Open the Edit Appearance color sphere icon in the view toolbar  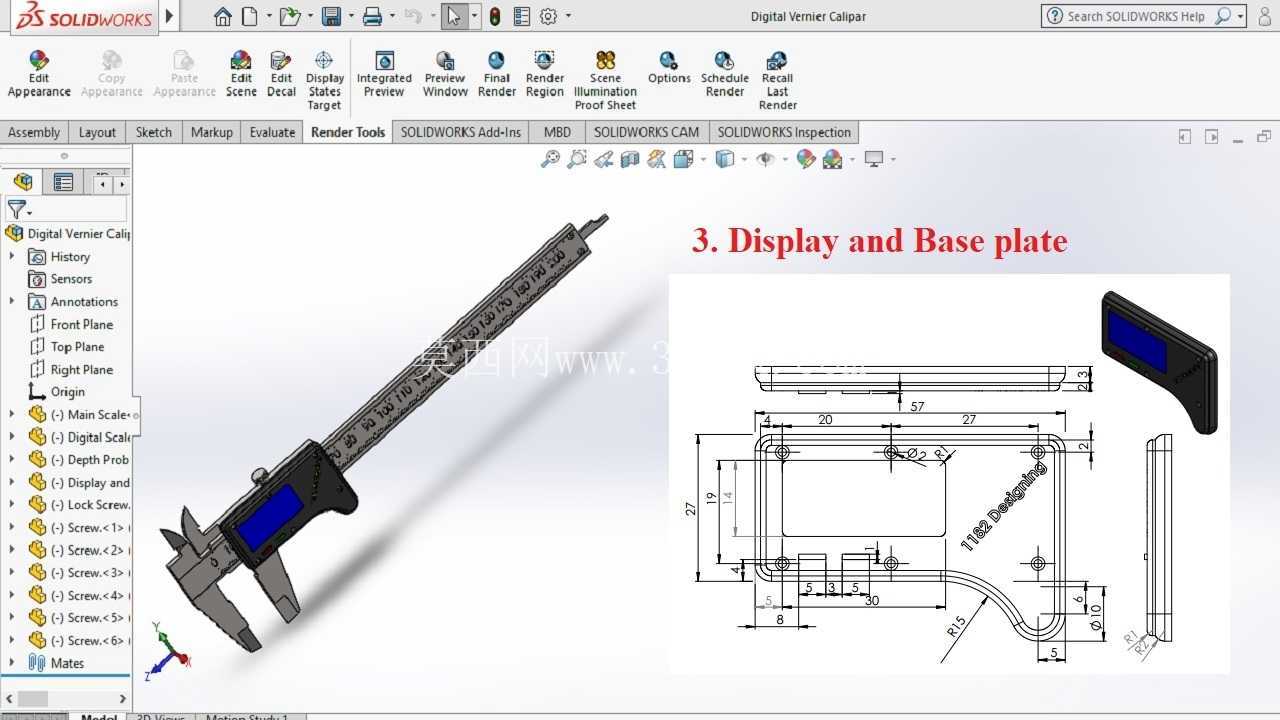(806, 159)
